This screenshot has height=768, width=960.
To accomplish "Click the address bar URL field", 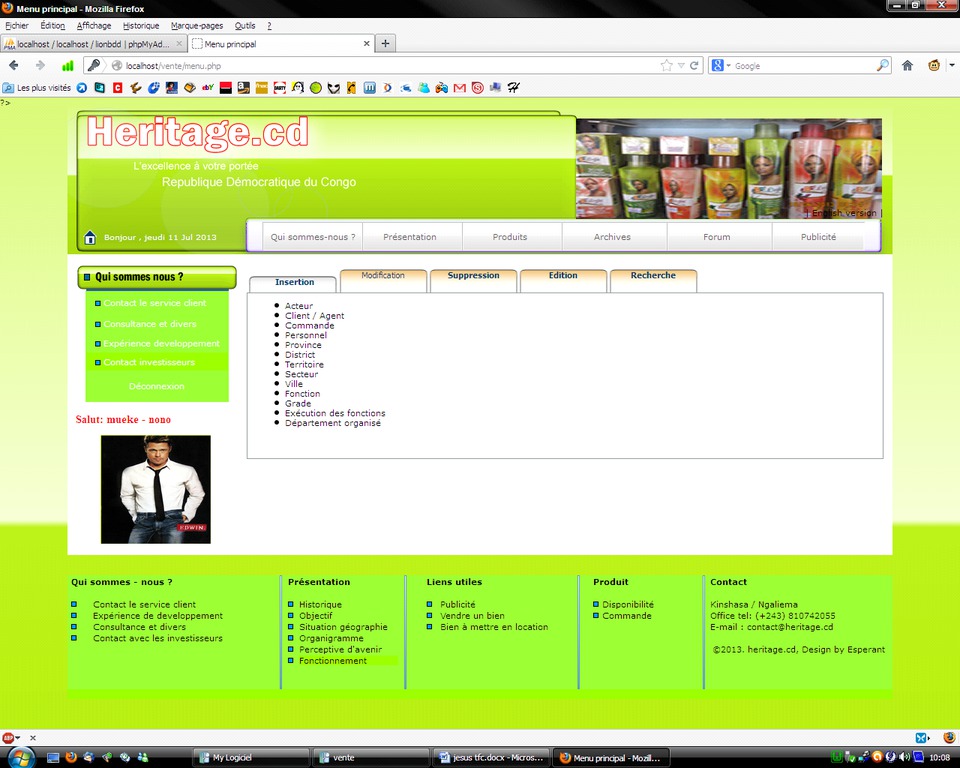I will tap(391, 66).
